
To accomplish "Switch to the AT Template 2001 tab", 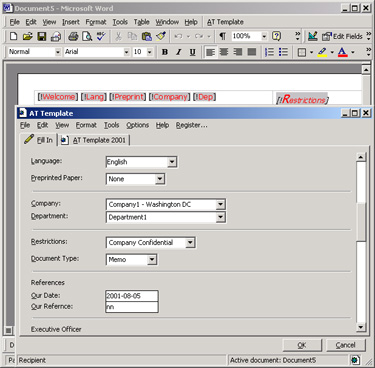I will [95, 140].
